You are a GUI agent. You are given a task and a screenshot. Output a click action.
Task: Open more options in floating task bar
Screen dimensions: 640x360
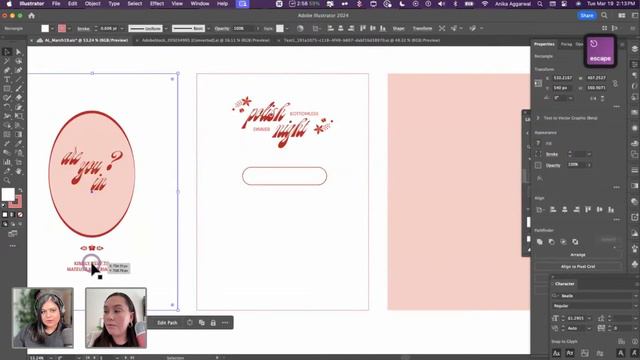pos(225,322)
